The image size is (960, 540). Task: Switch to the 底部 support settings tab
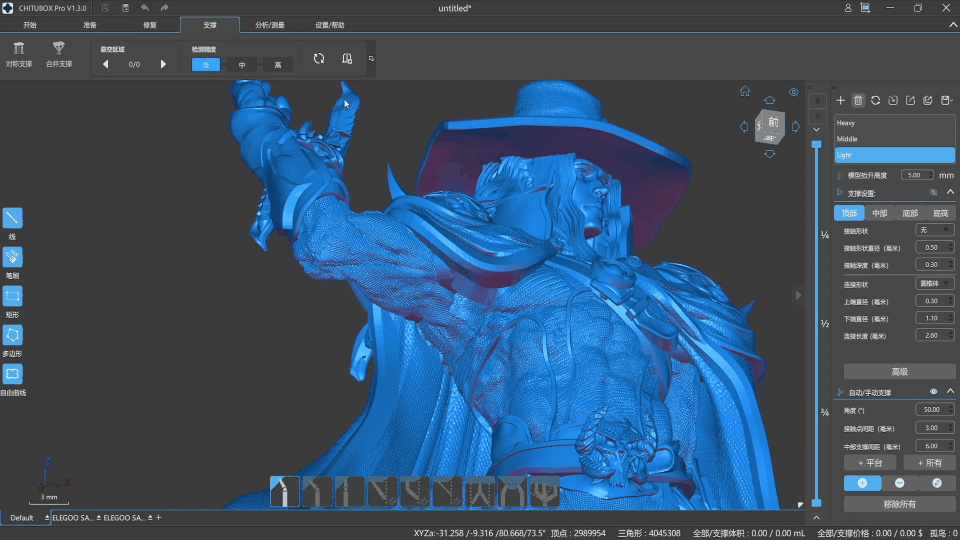[910, 213]
